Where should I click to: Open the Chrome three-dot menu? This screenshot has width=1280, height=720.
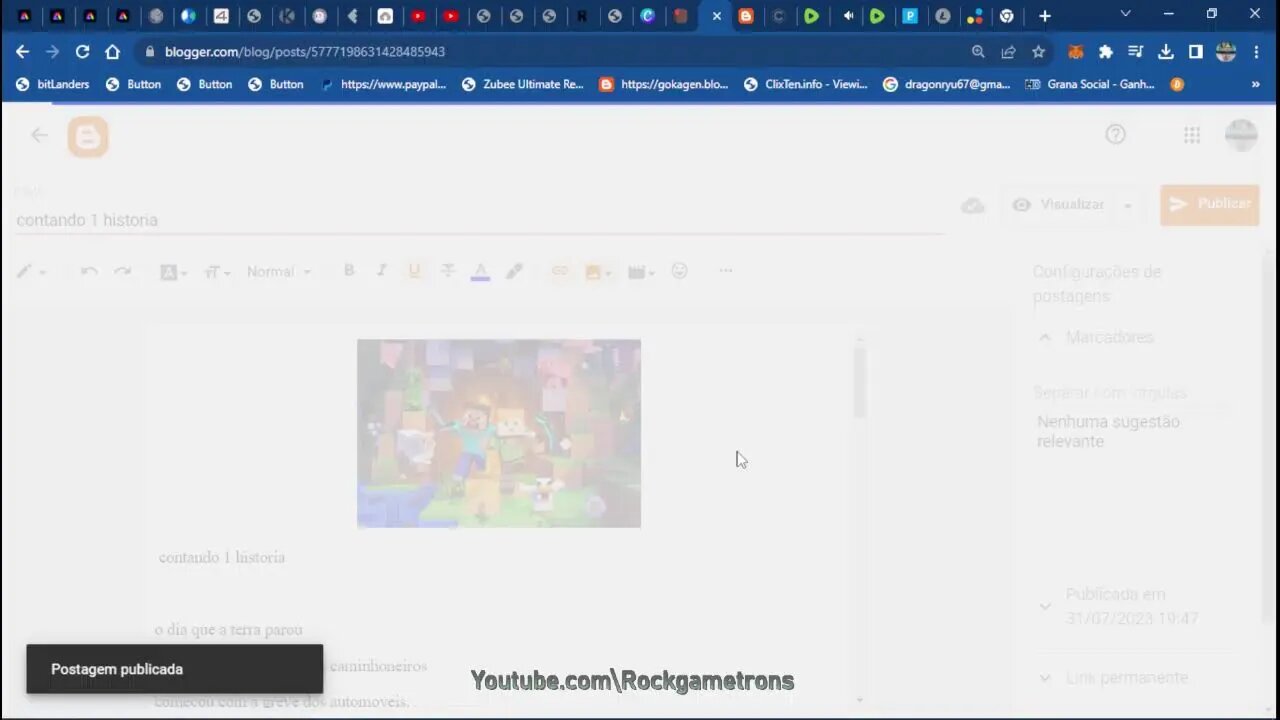pos(1256,52)
